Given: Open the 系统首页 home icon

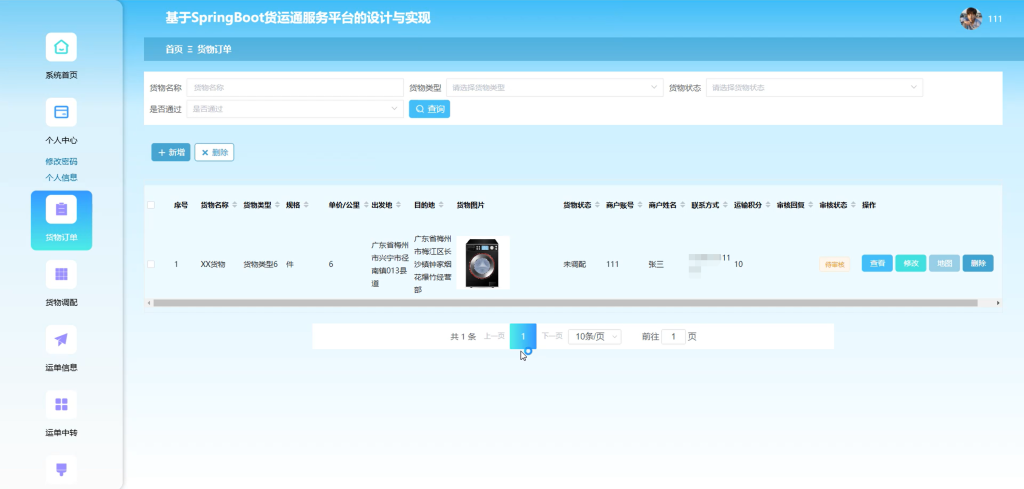Looking at the screenshot, I should (x=61, y=47).
